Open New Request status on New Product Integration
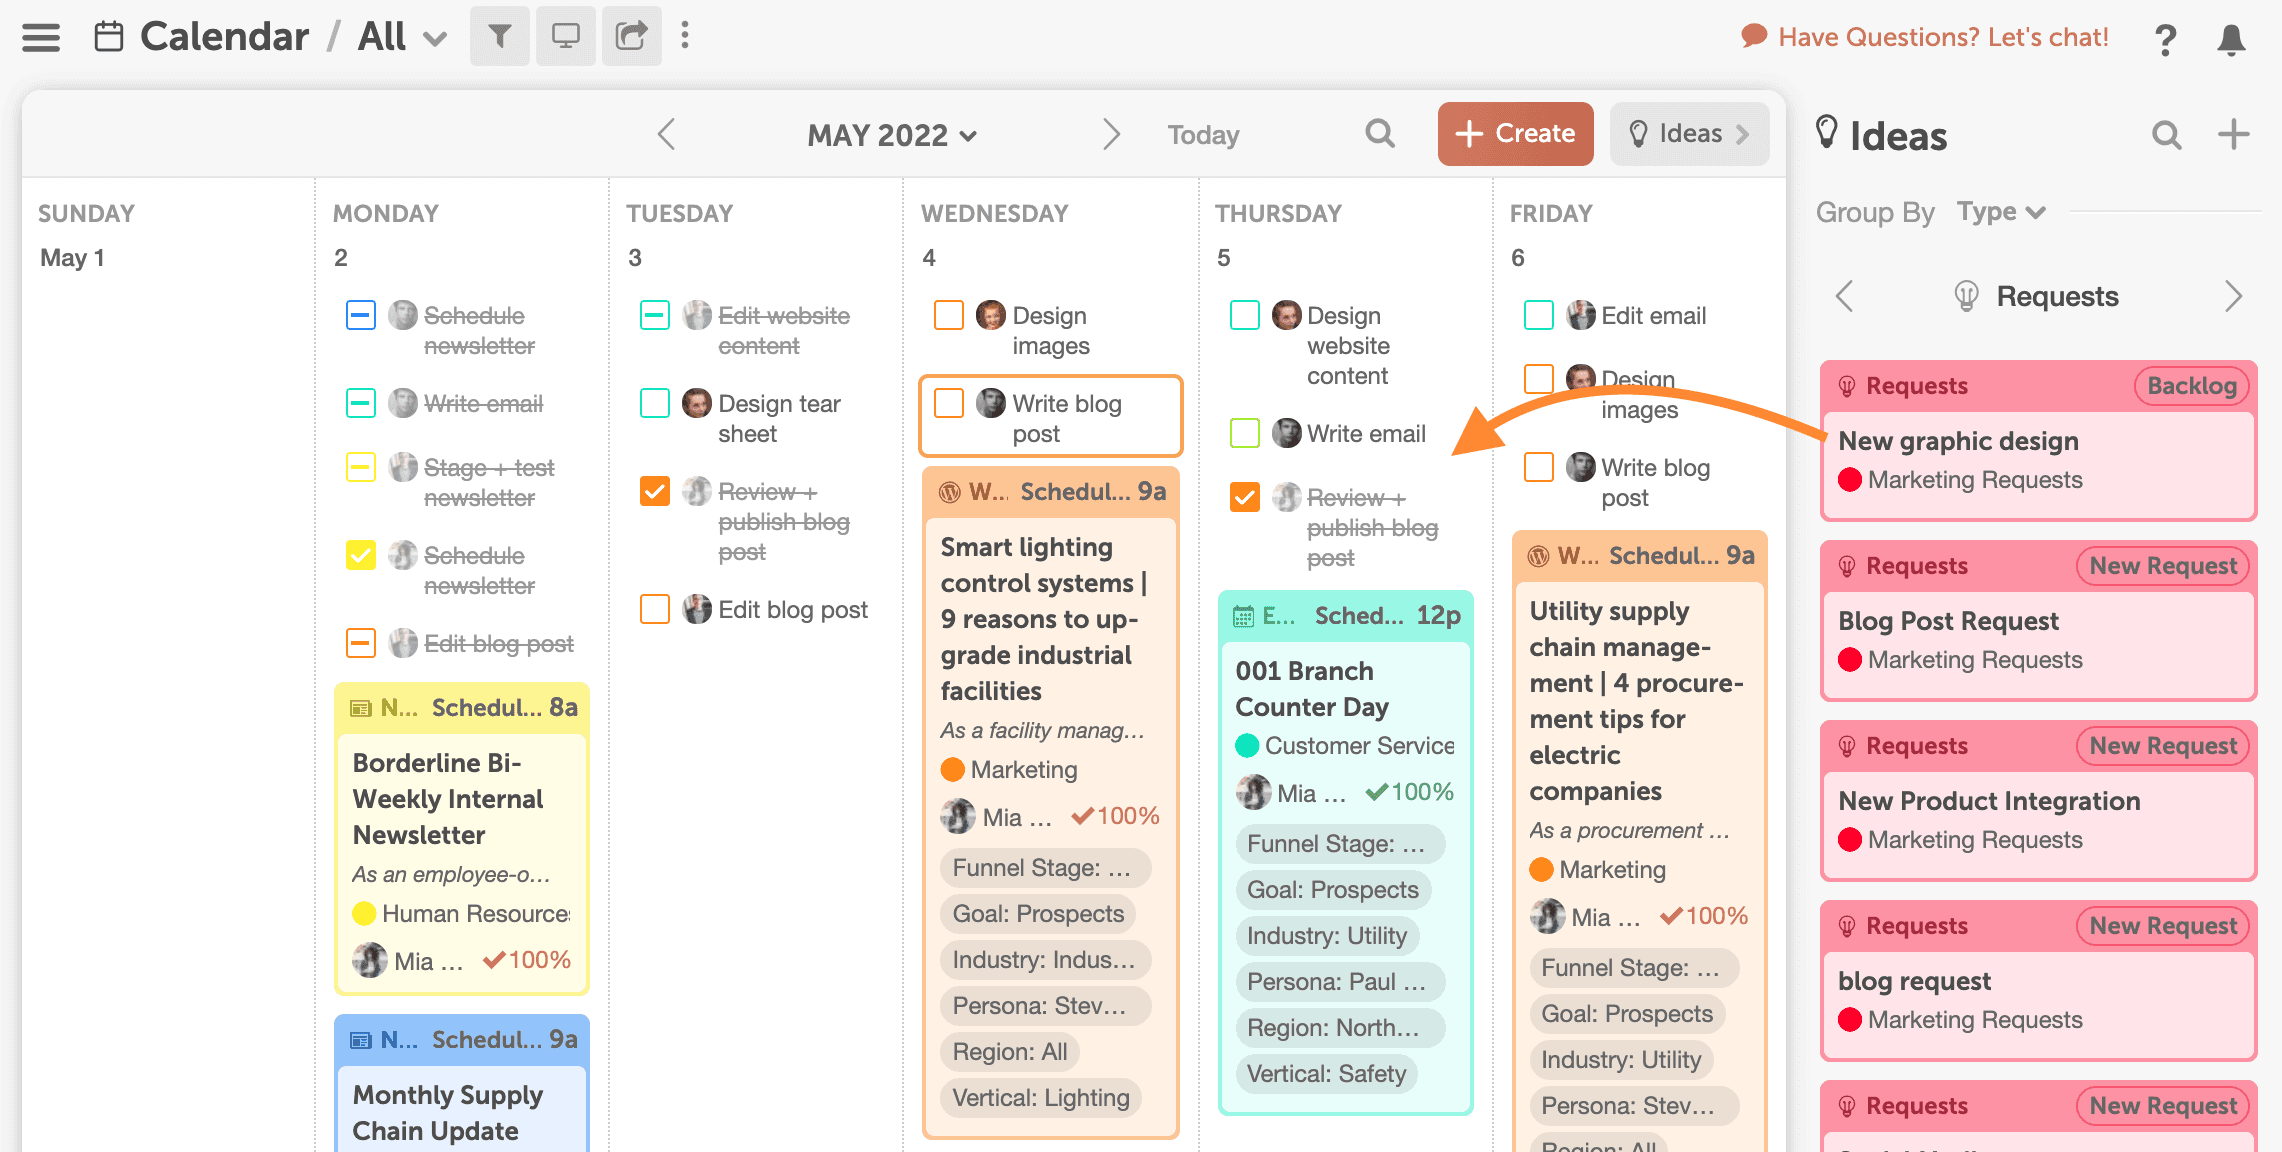The width and height of the screenshot is (2282, 1152). [x=2163, y=746]
